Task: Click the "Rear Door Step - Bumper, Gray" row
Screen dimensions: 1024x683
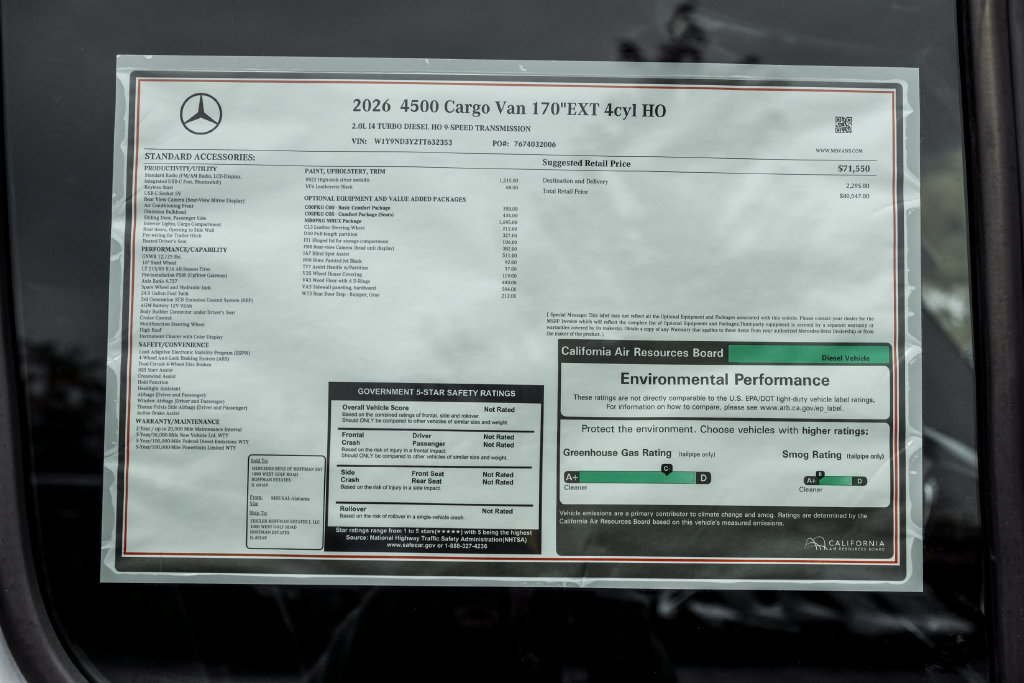Action: pyautogui.click(x=409, y=294)
